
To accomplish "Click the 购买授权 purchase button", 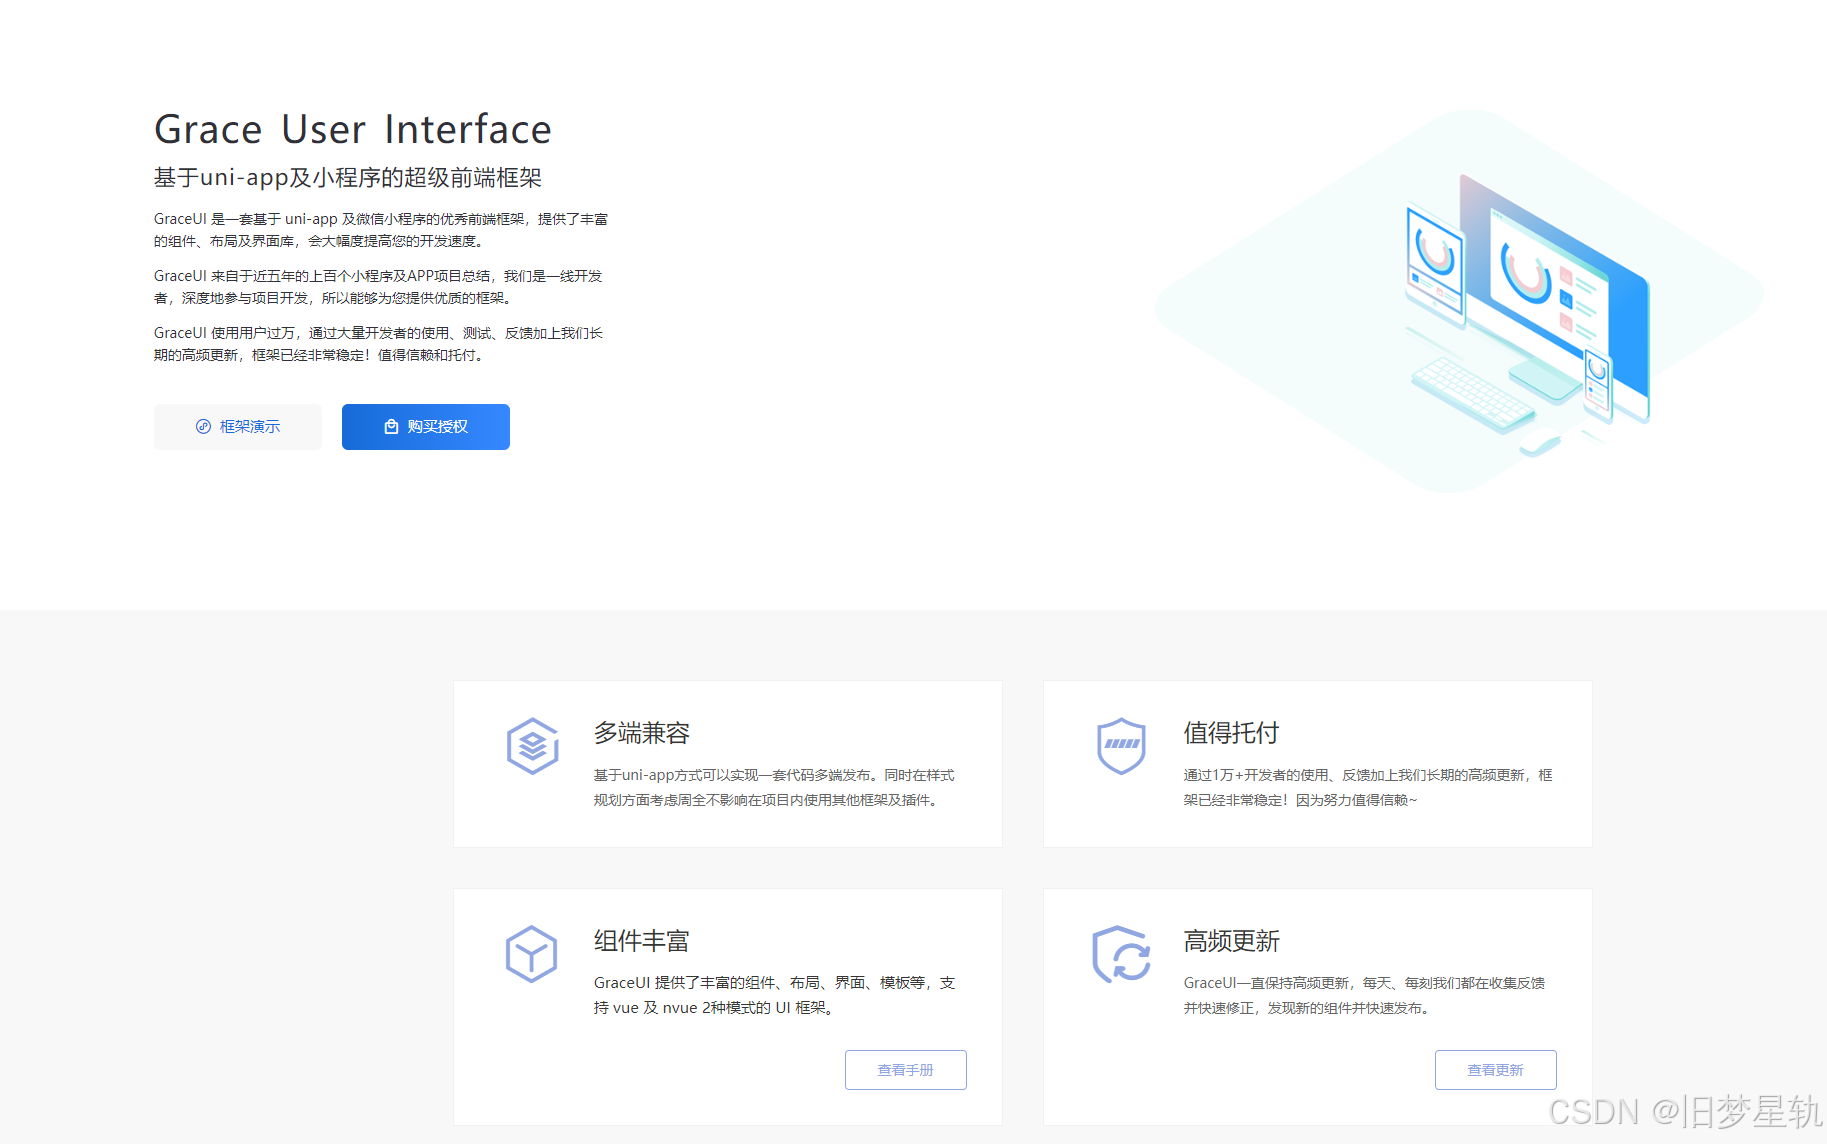I will point(425,426).
